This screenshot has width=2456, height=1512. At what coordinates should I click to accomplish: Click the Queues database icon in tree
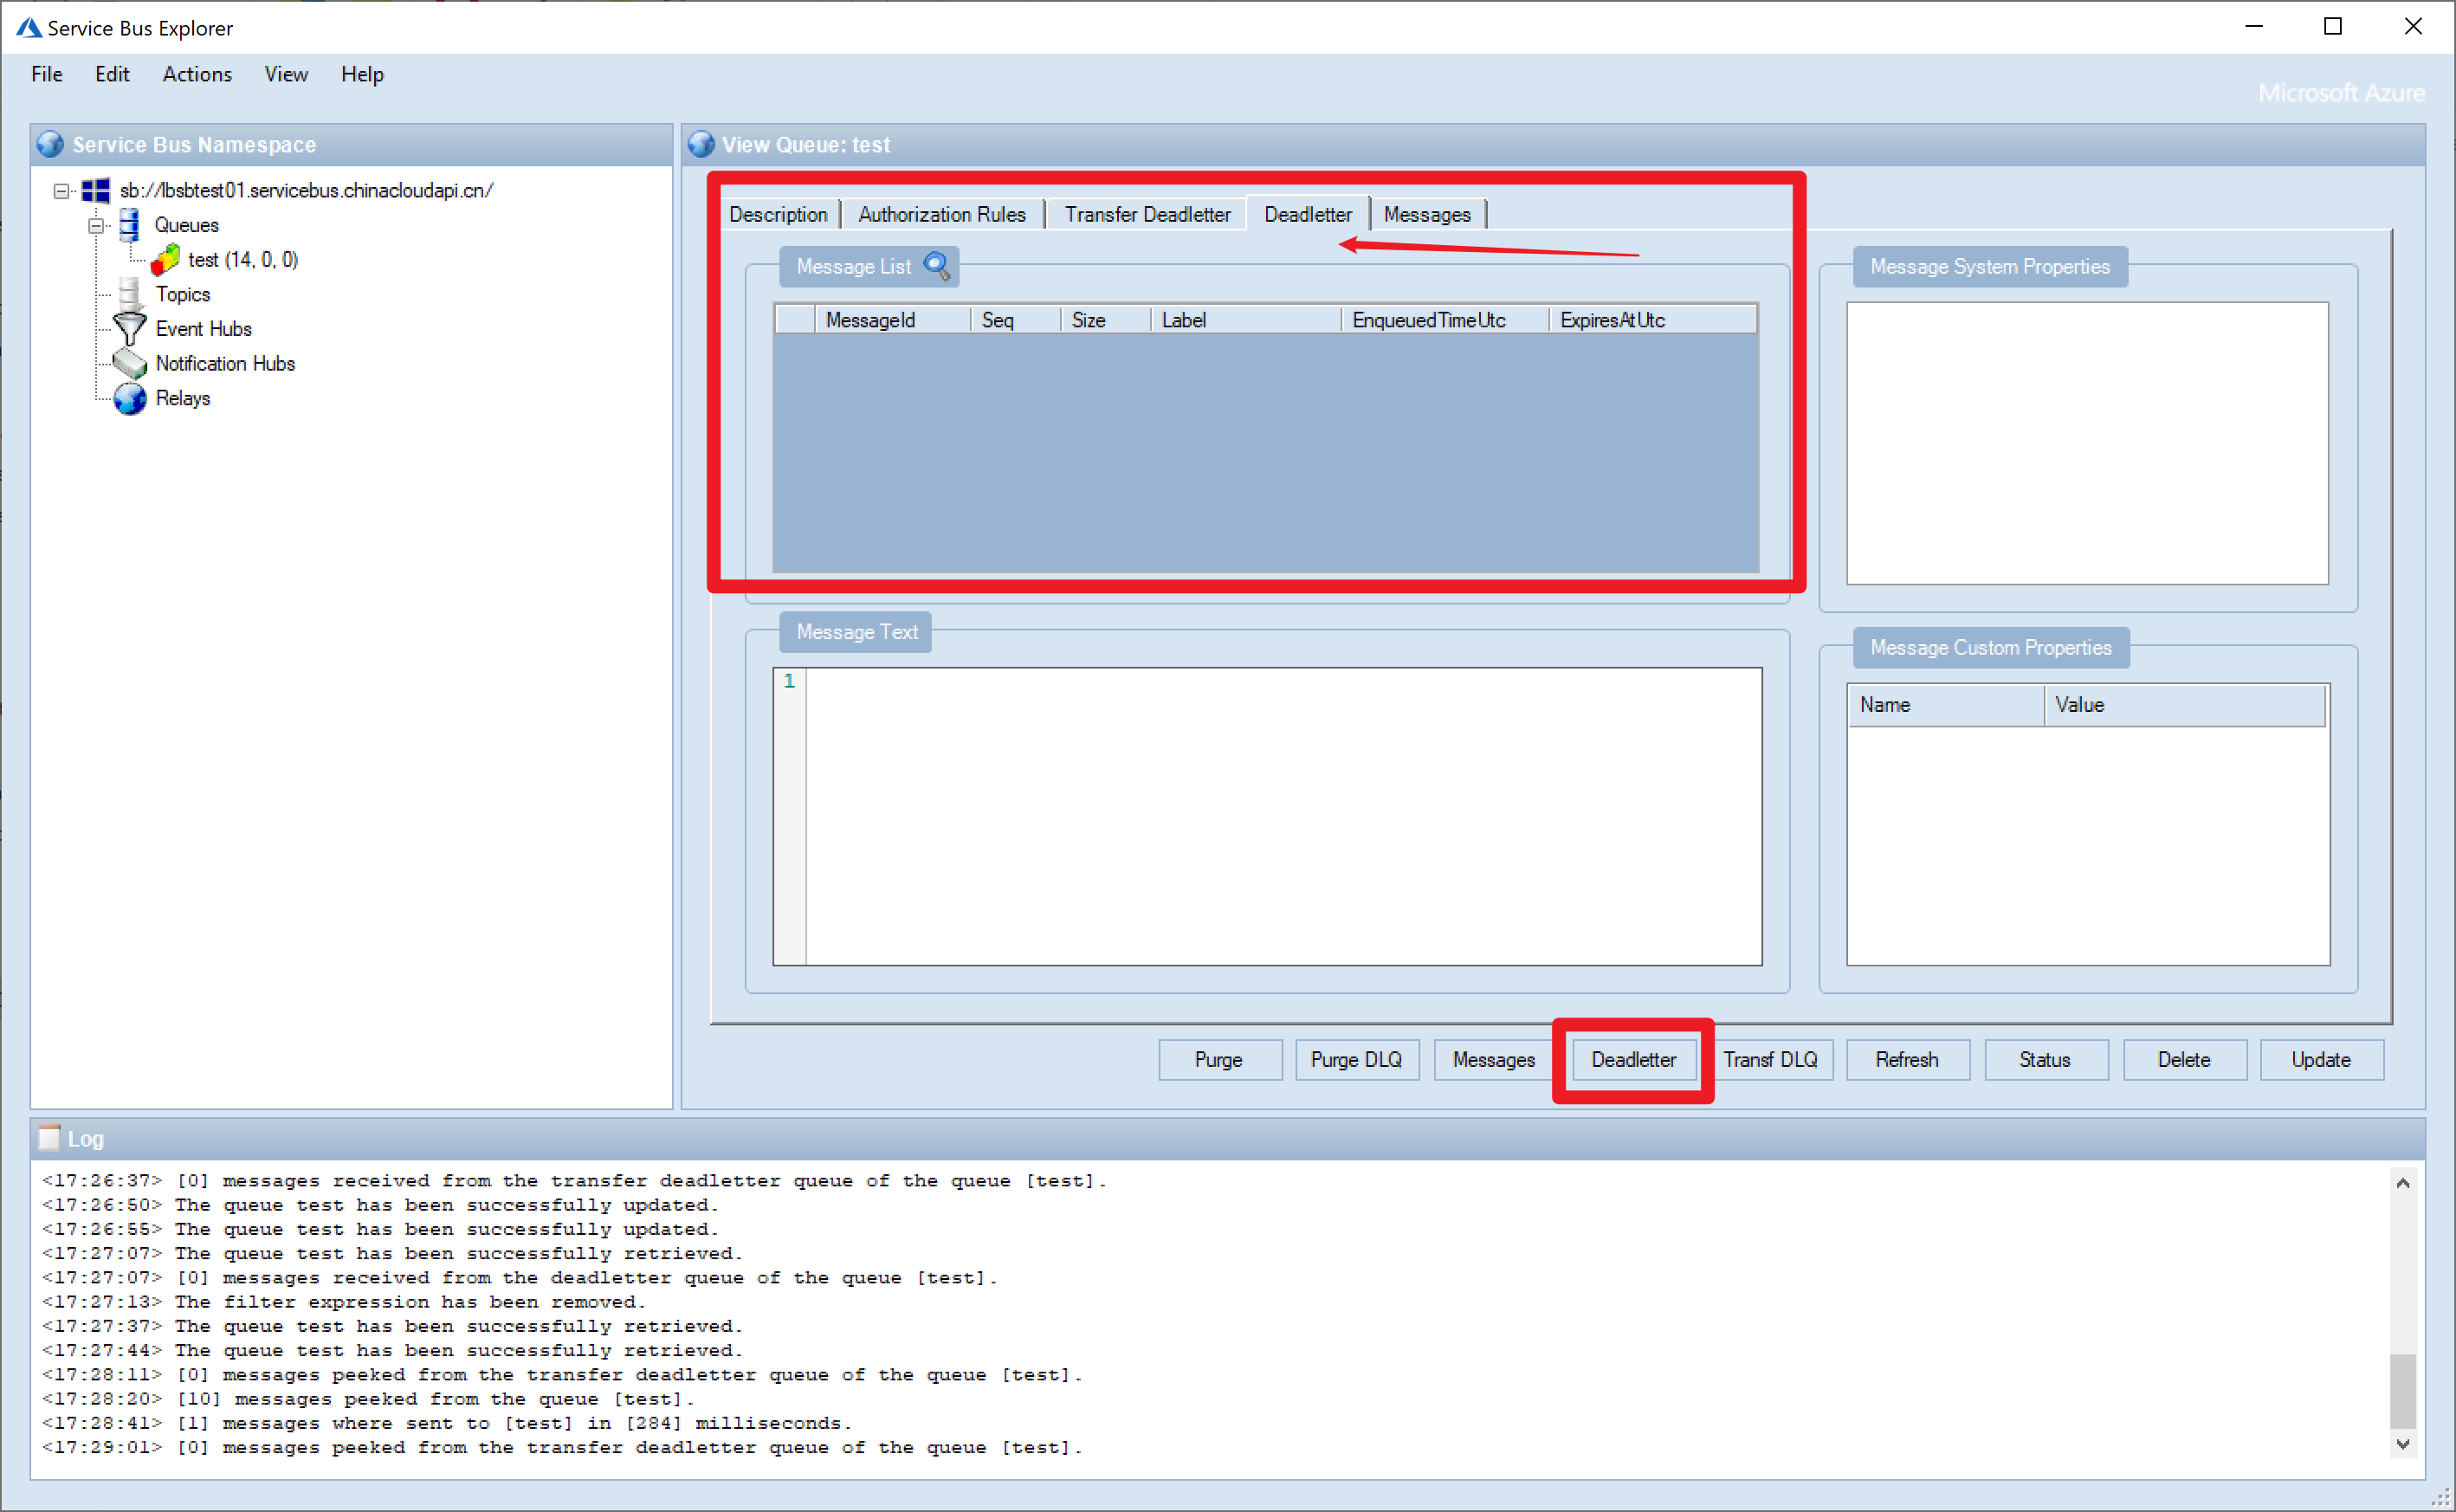pos(129,225)
